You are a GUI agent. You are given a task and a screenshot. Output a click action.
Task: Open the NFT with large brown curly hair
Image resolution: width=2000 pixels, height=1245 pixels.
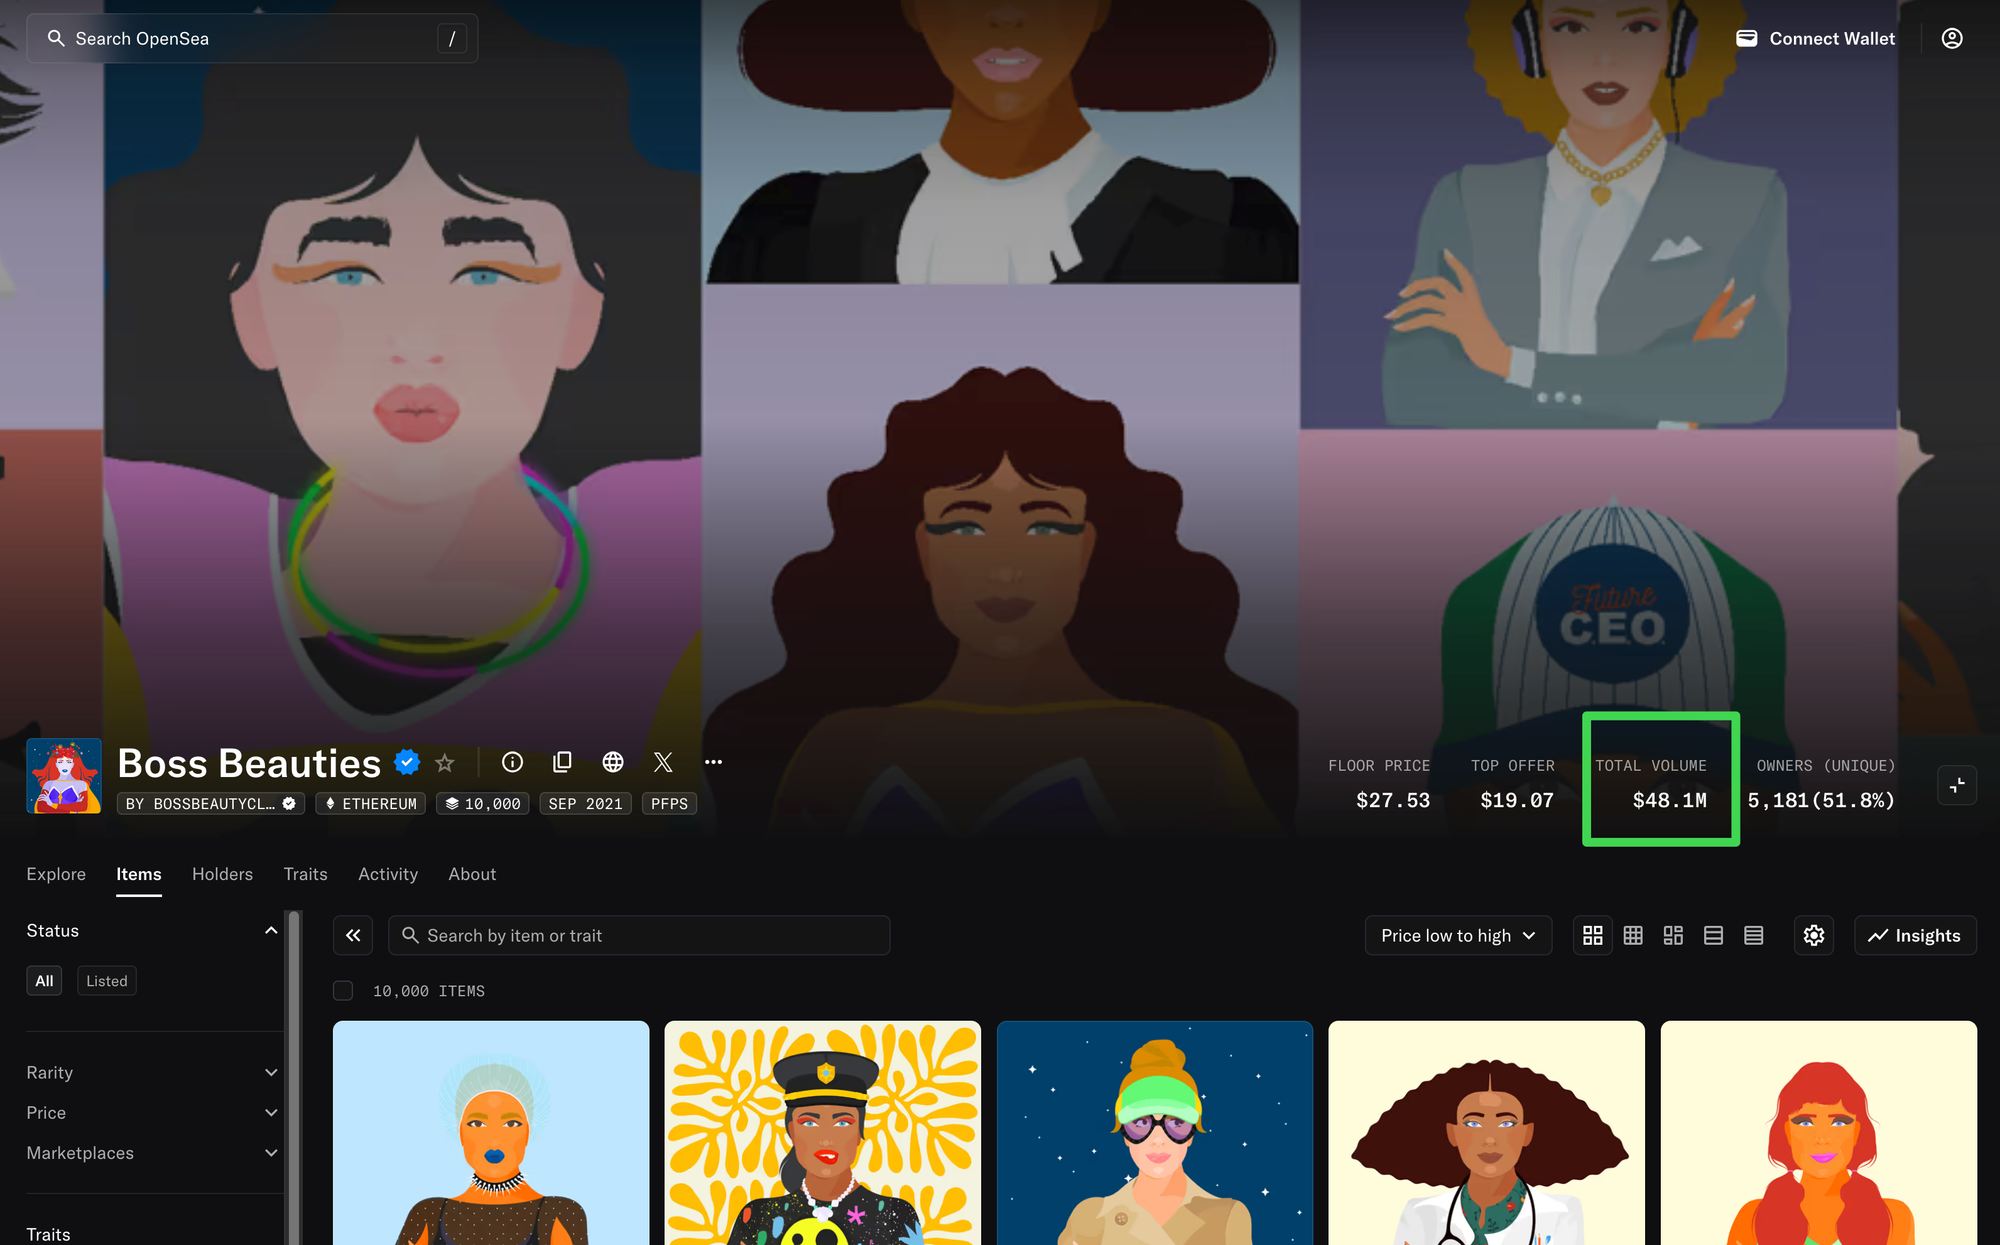1487,1133
